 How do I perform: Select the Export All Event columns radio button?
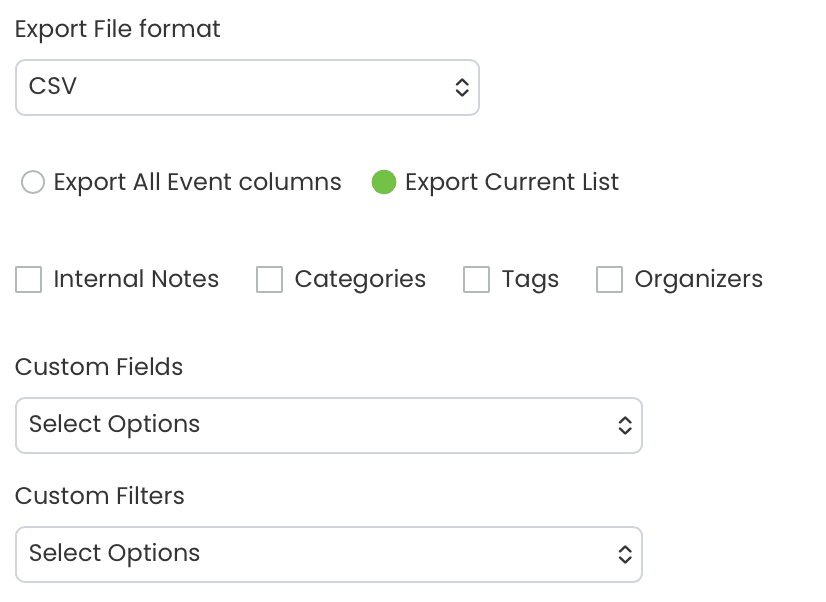(x=33, y=183)
